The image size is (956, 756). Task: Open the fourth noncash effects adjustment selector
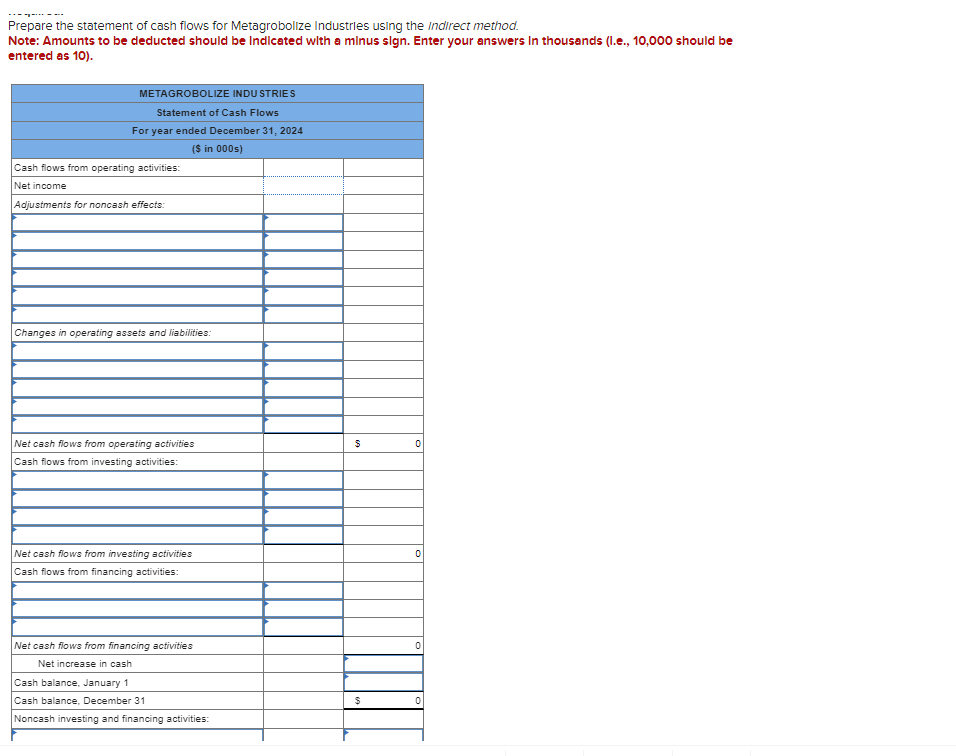[x=135, y=277]
